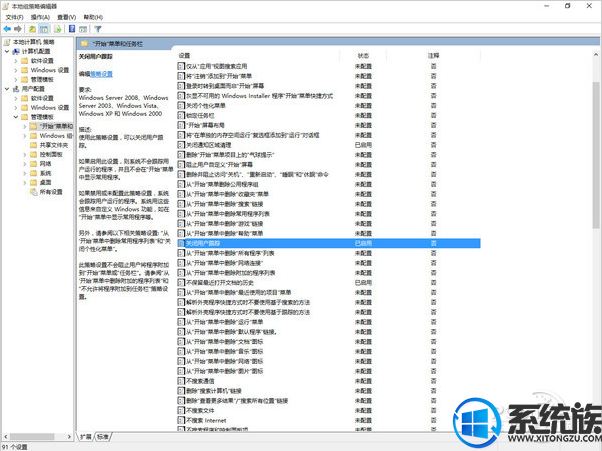Image resolution: width=602 pixels, height=451 pixels.
Task: Click the Back arrow toolbar icon
Action: [7, 29]
